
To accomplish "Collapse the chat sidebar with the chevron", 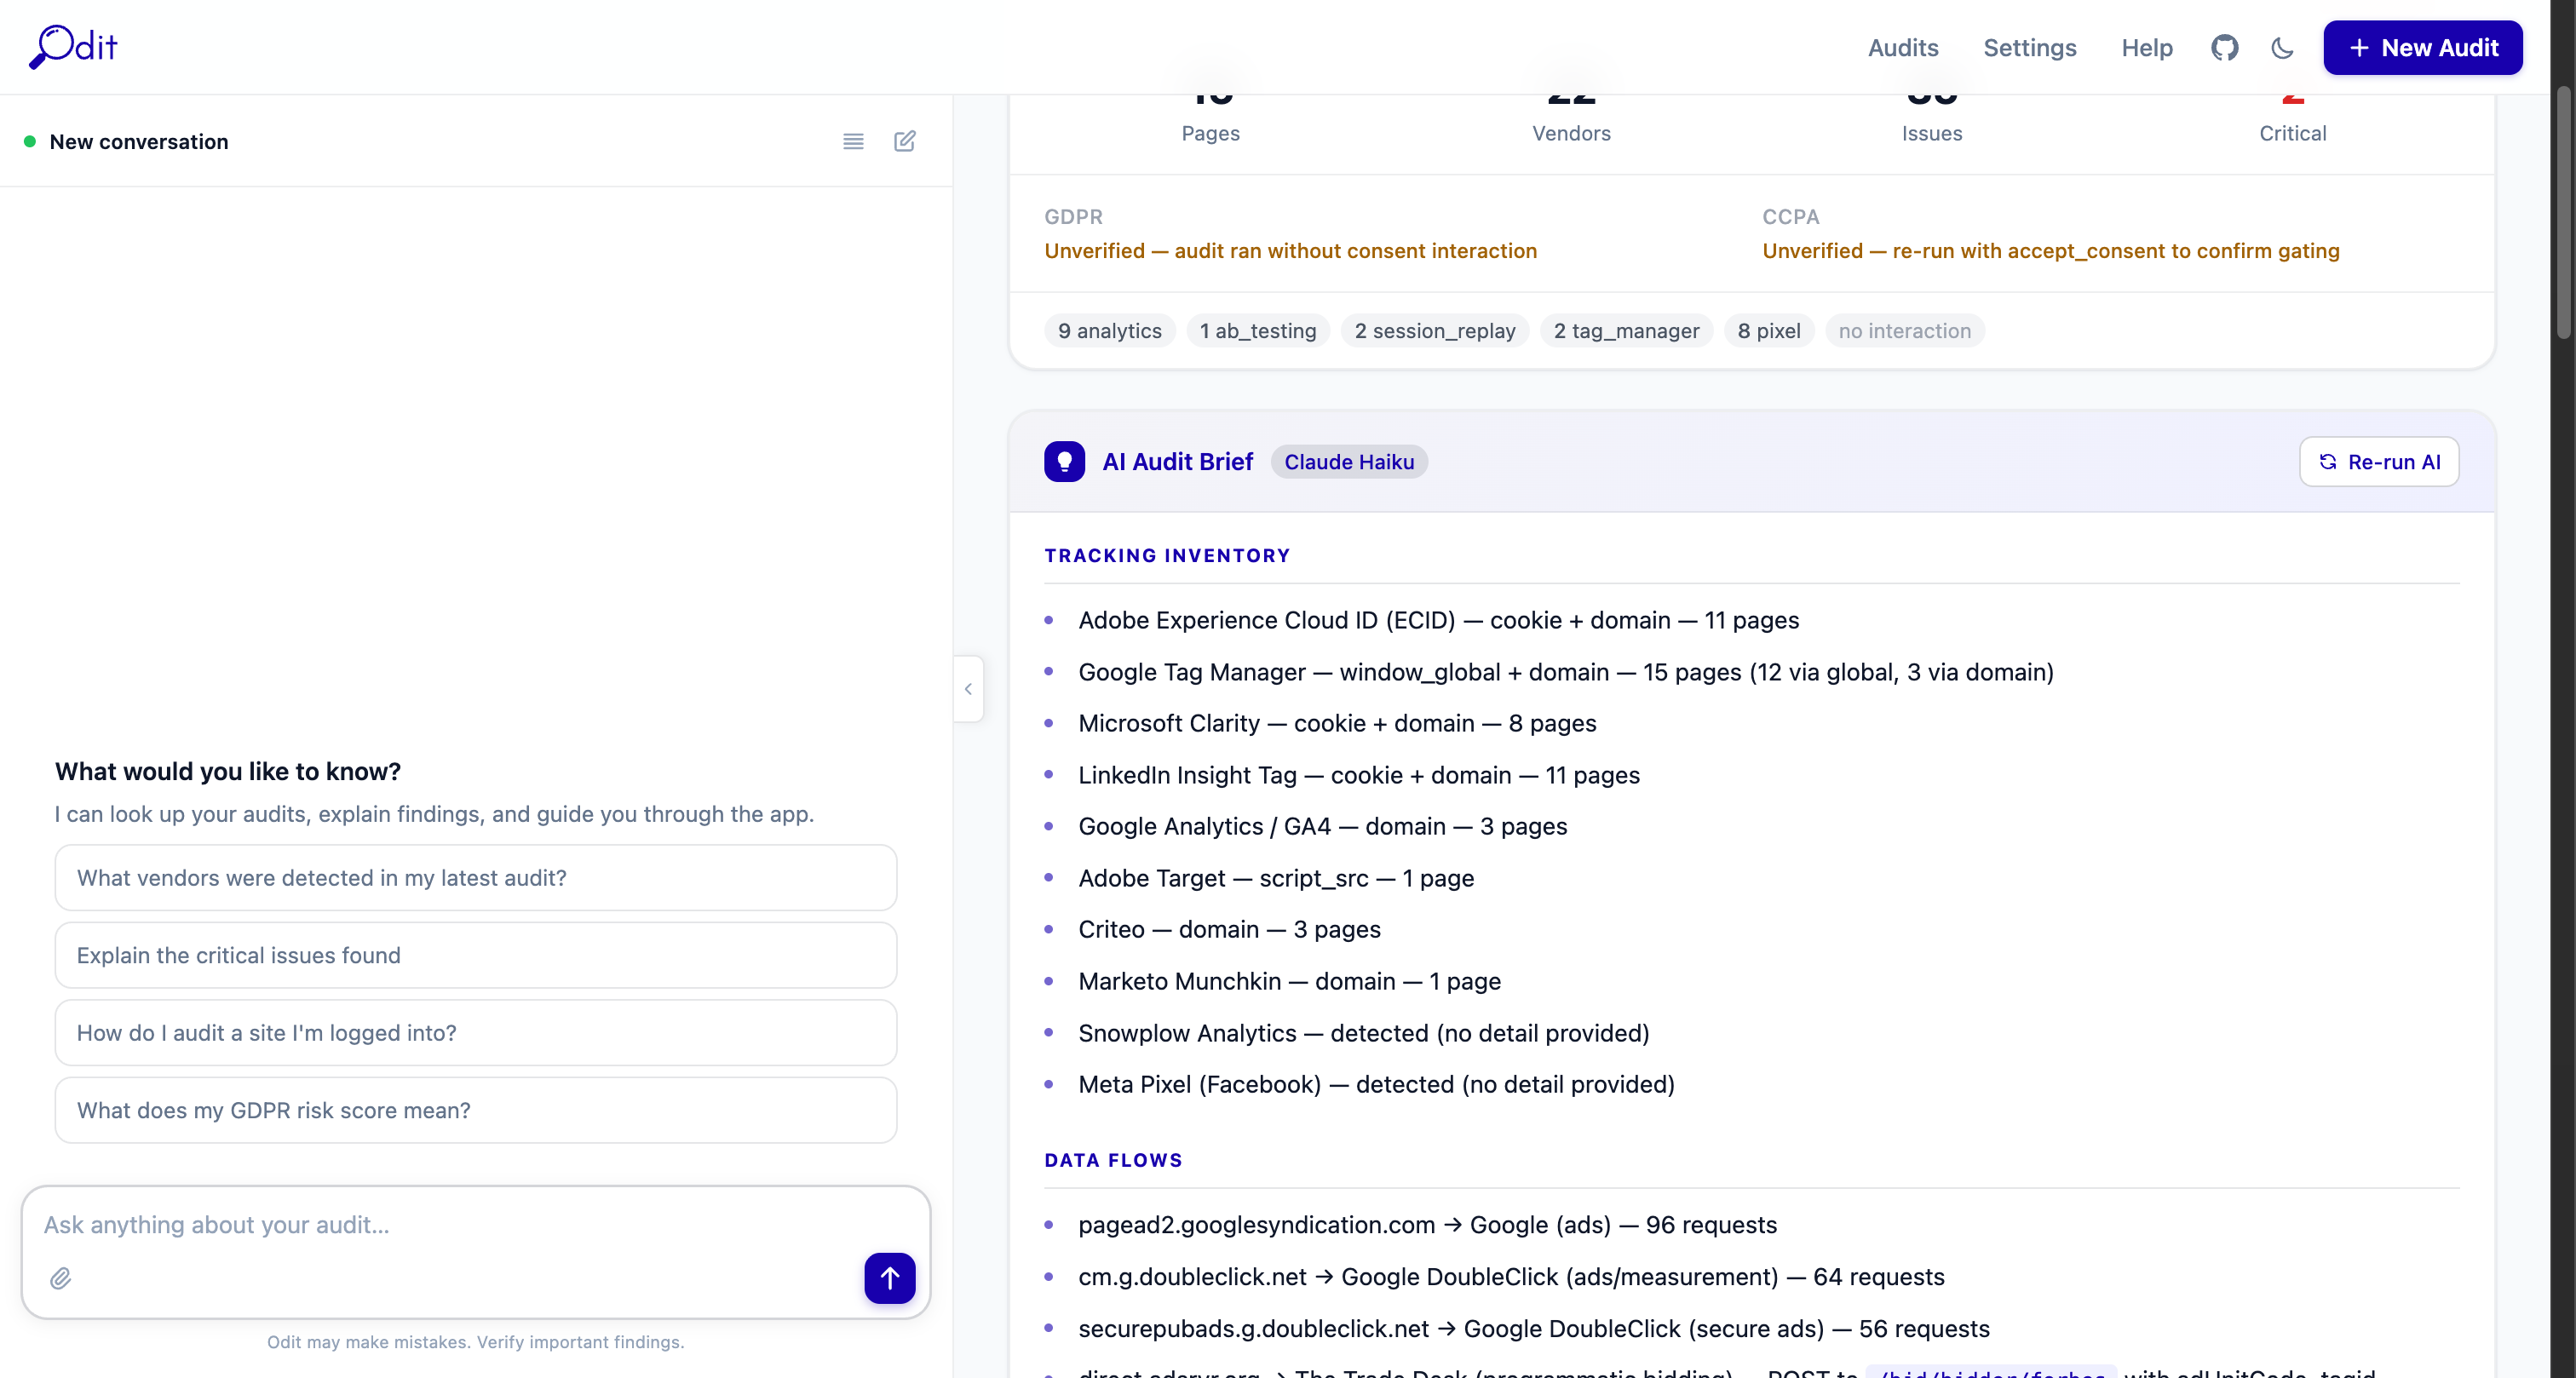I will tap(967, 688).
